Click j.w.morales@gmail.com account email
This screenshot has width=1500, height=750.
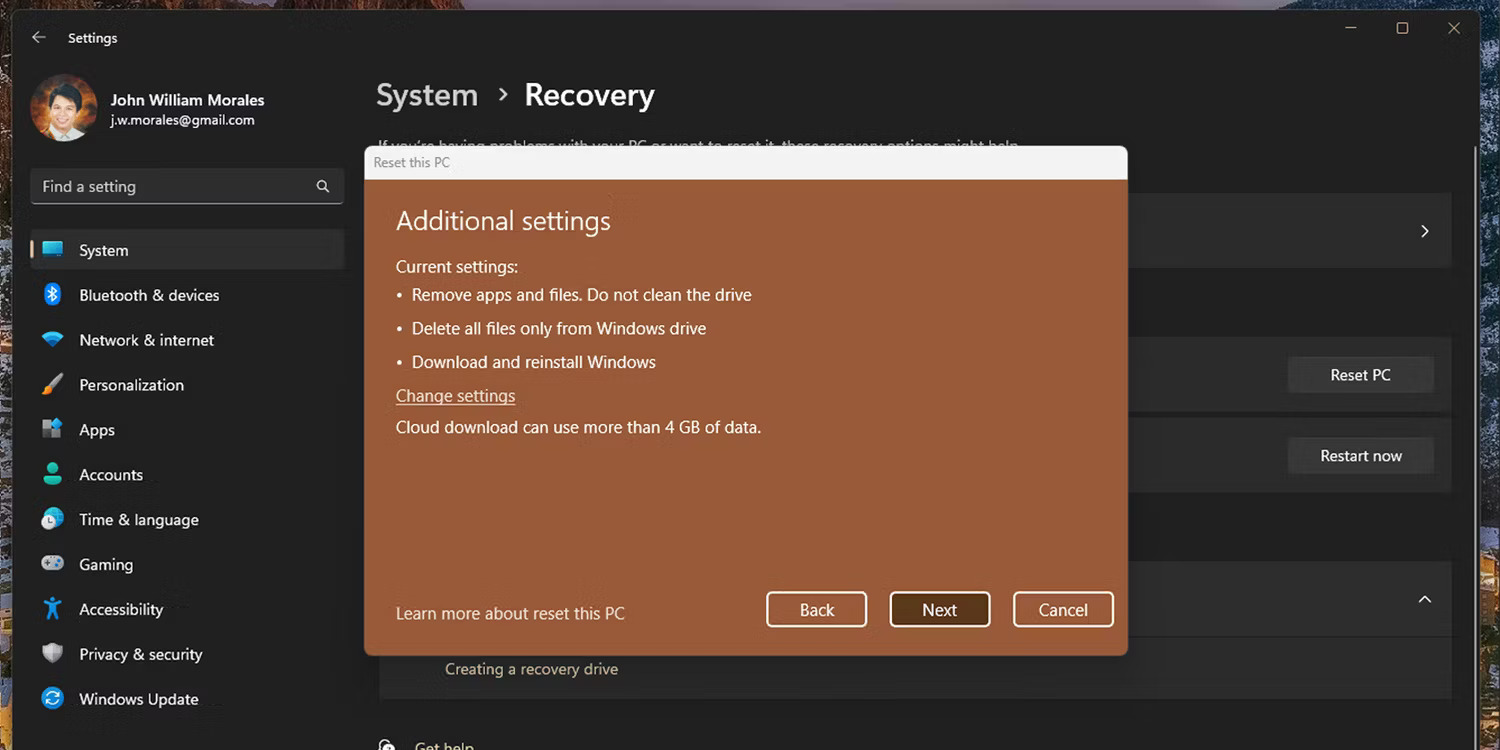[x=182, y=120]
